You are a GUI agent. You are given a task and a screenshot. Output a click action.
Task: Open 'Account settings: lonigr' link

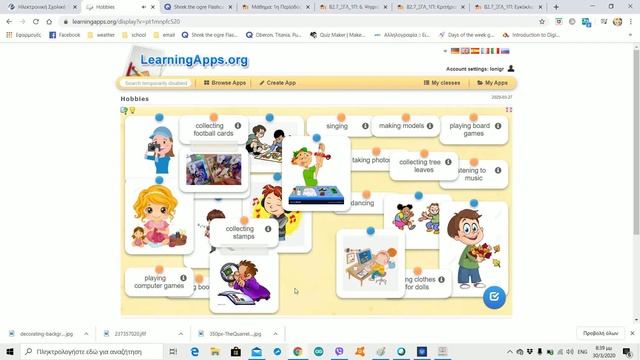pyautogui.click(x=475, y=69)
